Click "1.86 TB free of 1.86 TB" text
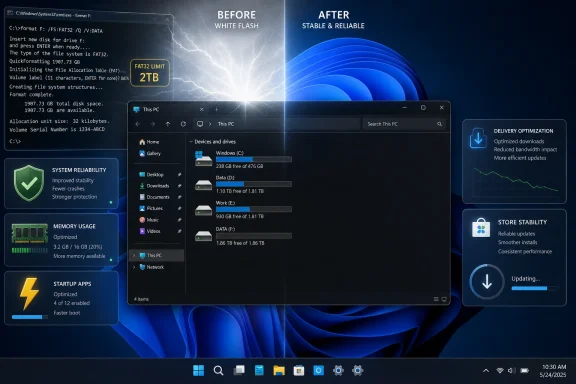Image resolution: width=576 pixels, height=384 pixels. [240, 243]
